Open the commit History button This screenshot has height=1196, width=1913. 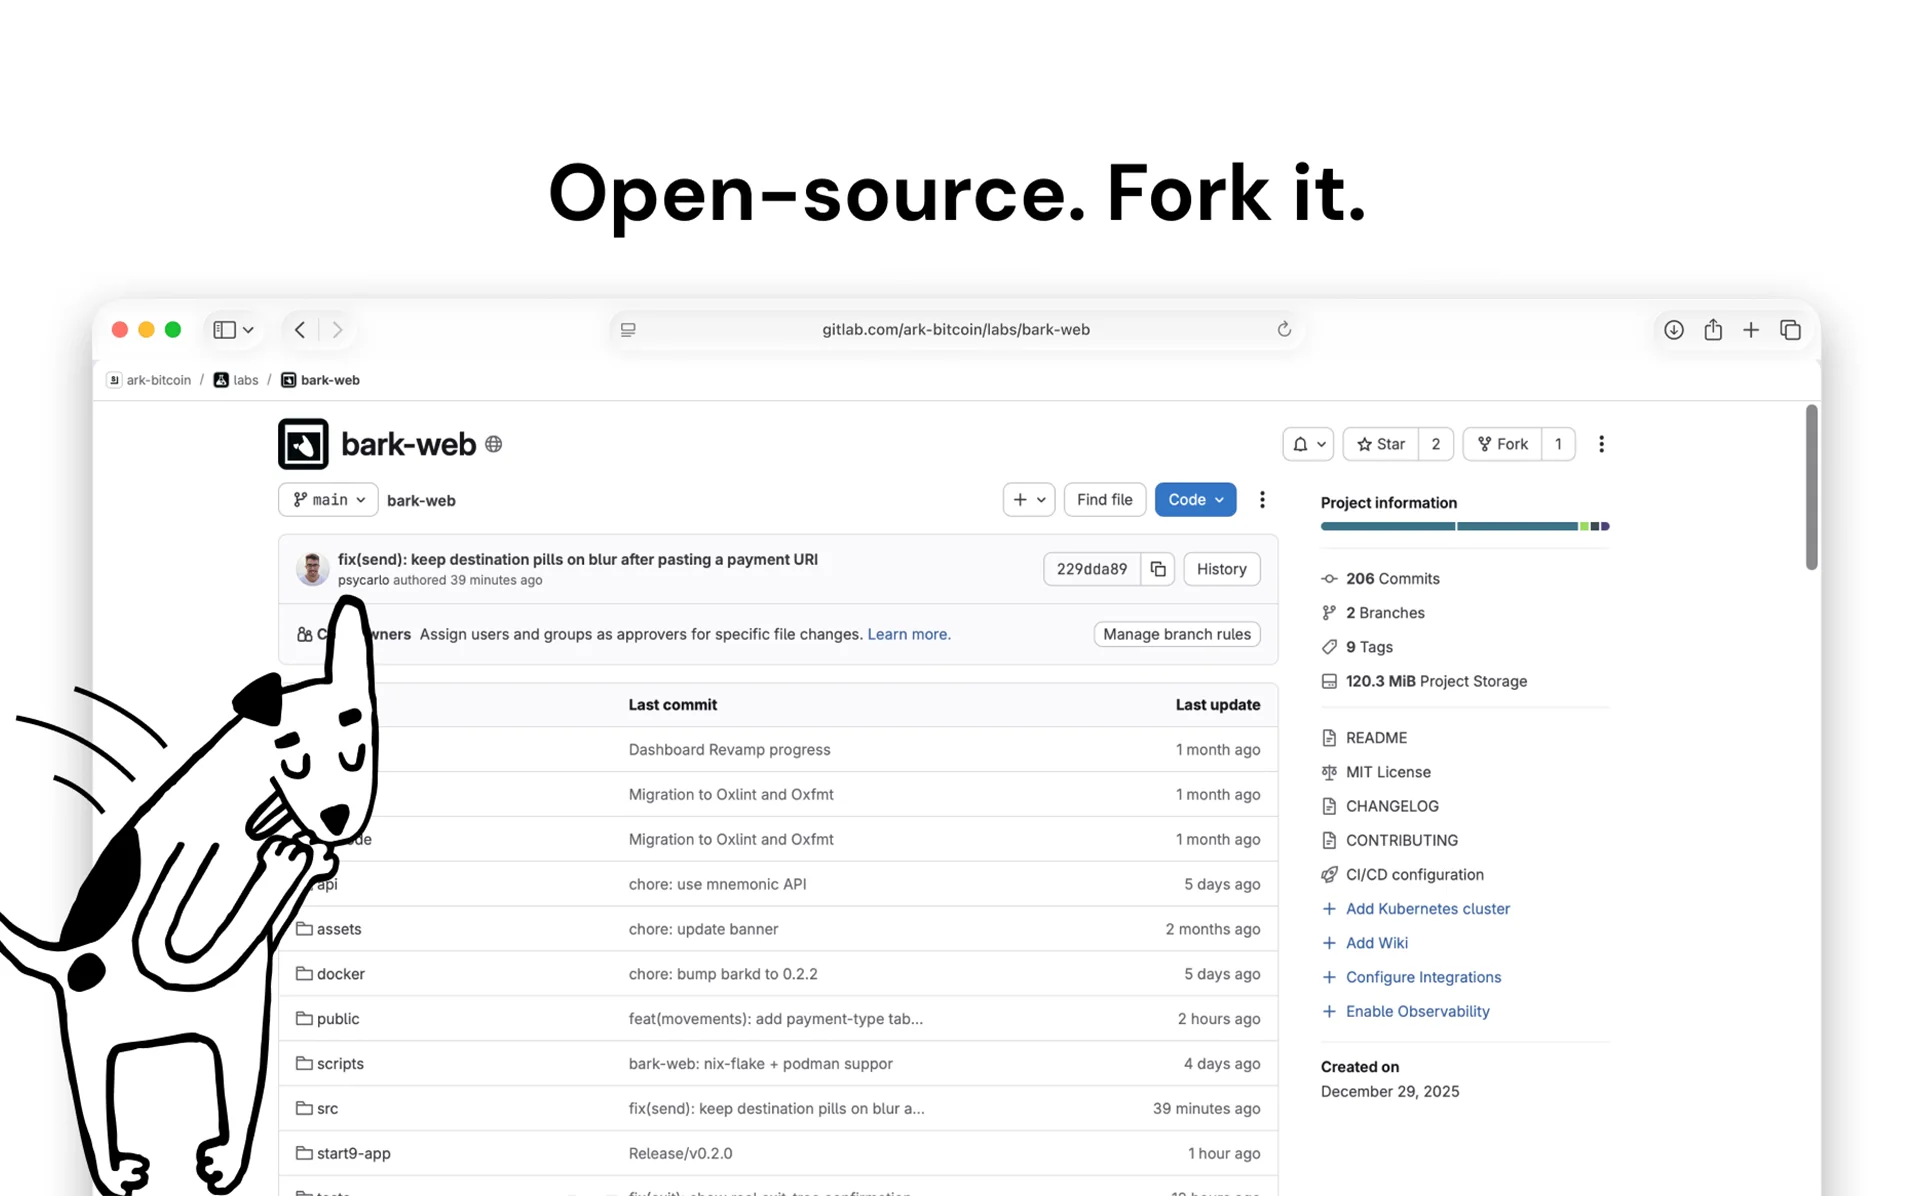1221,569
